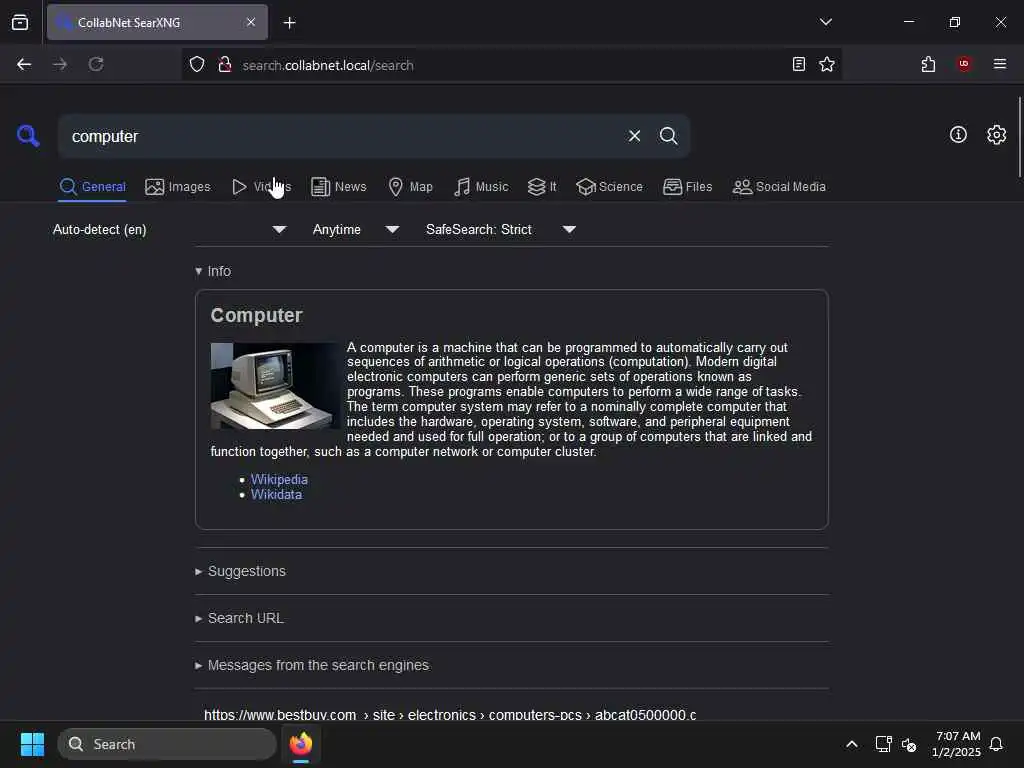Image resolution: width=1024 pixels, height=768 pixels.
Task: Click the browser forward arrow
Action: click(60, 64)
